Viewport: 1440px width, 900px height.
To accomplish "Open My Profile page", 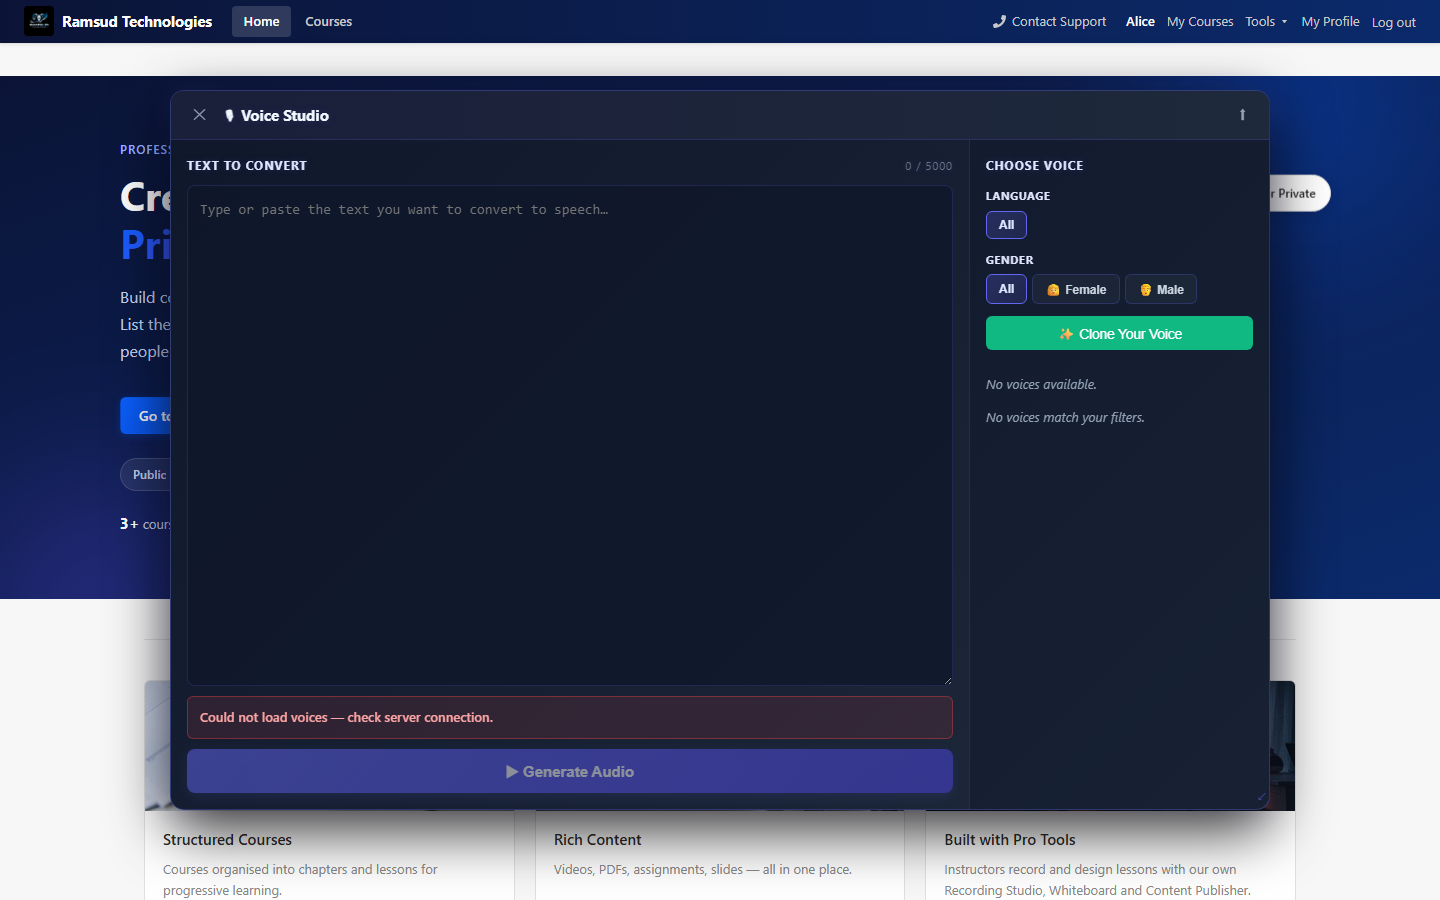I will pos(1330,21).
